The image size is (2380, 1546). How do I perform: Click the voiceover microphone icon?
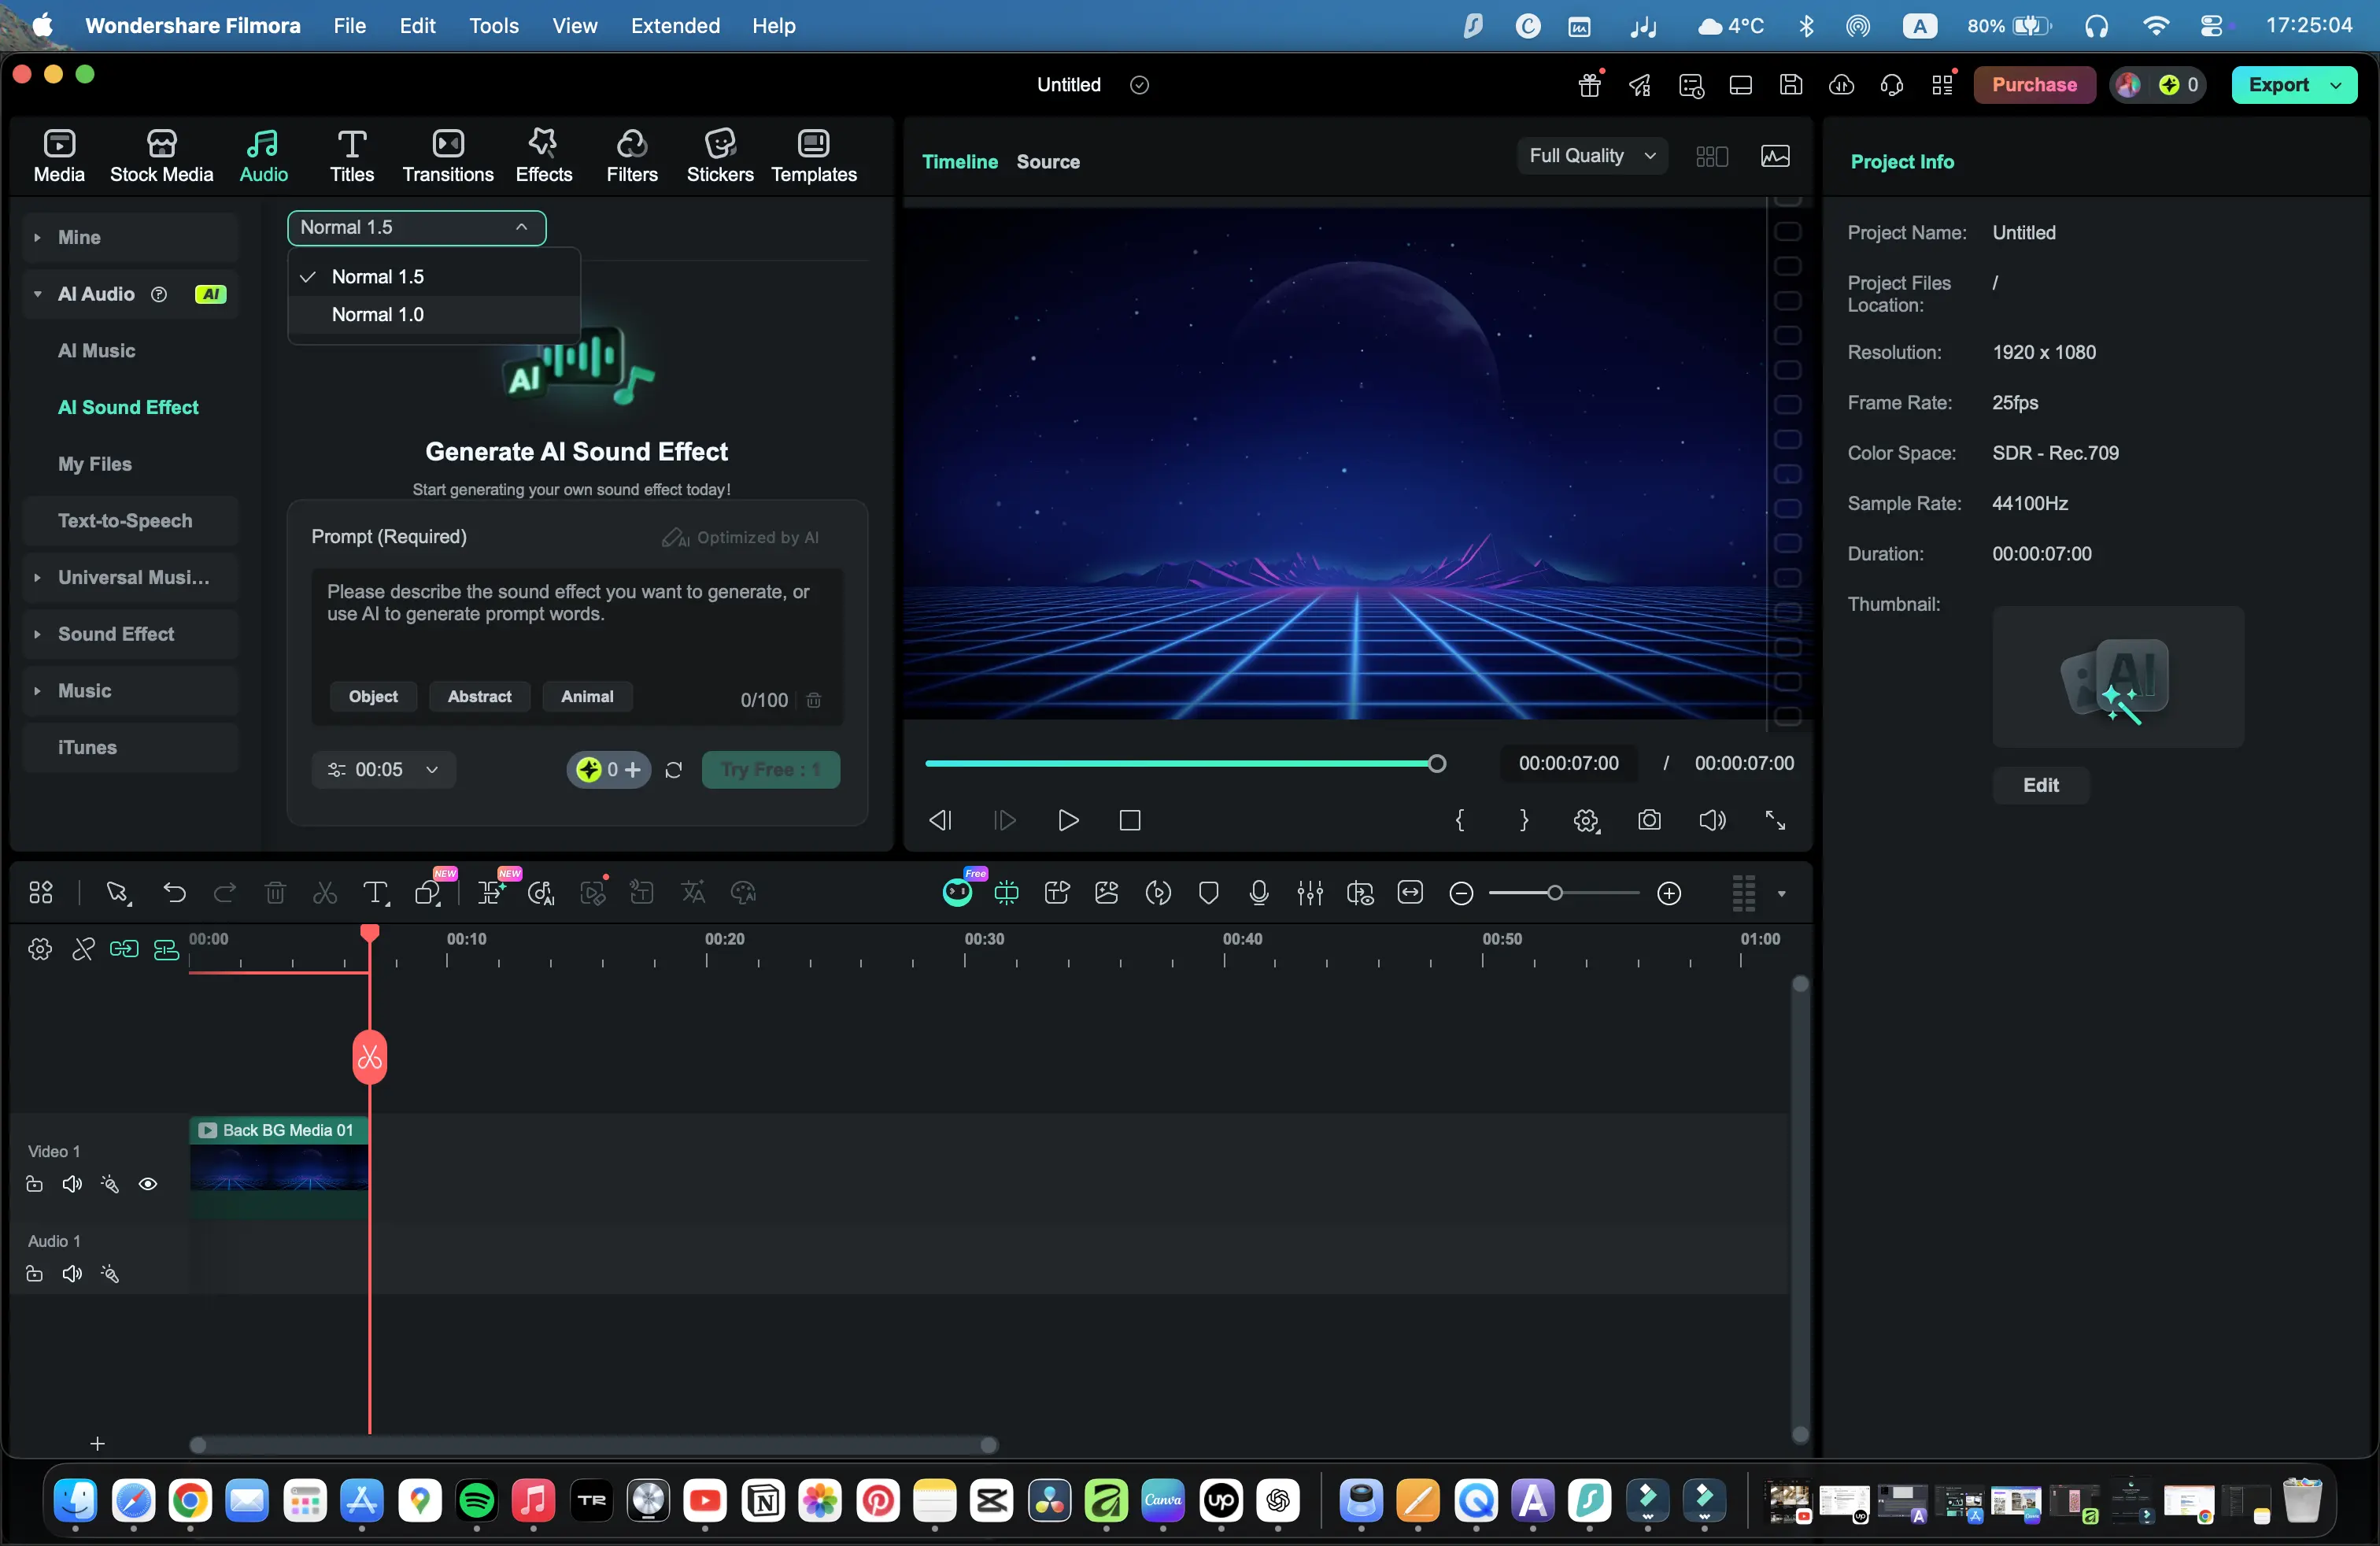1259,892
